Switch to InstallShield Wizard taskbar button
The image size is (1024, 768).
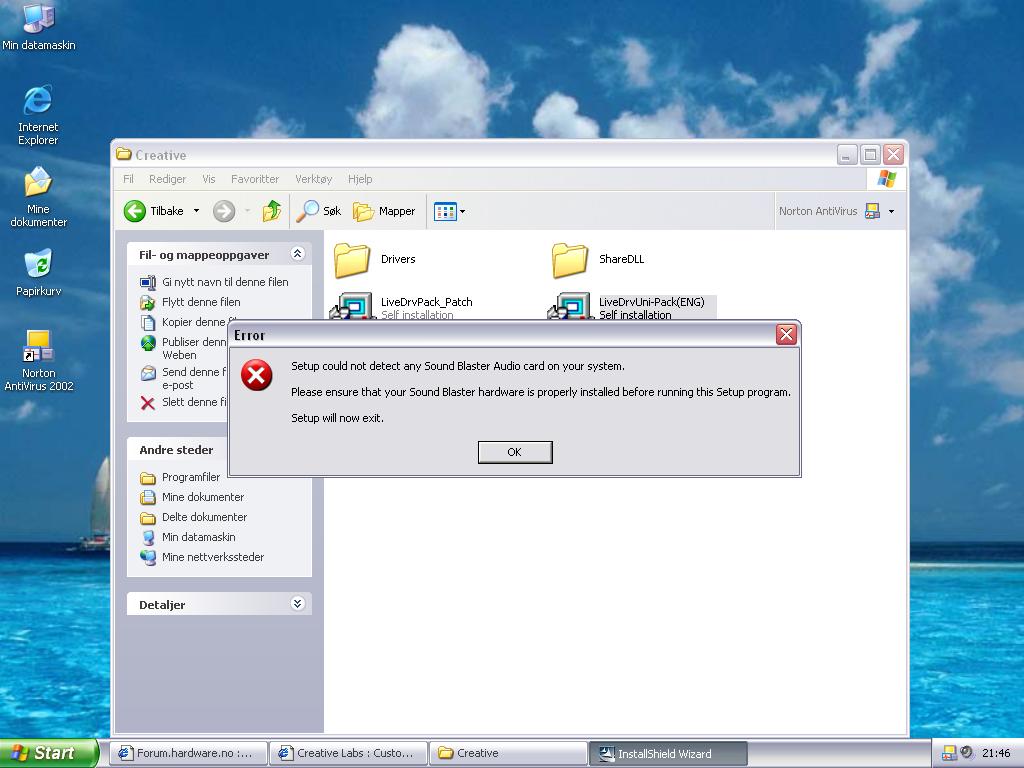[667, 753]
